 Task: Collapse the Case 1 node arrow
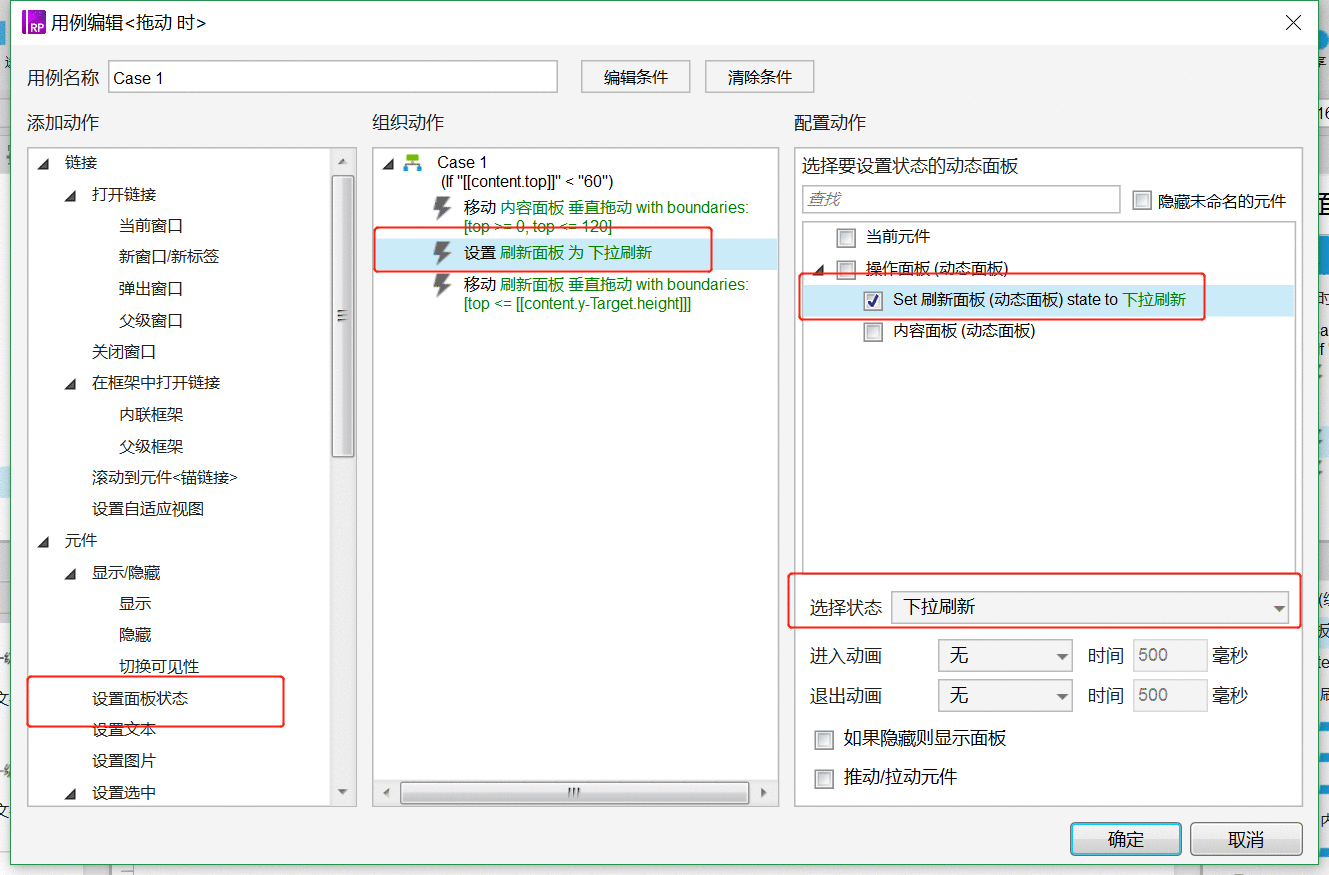(387, 164)
